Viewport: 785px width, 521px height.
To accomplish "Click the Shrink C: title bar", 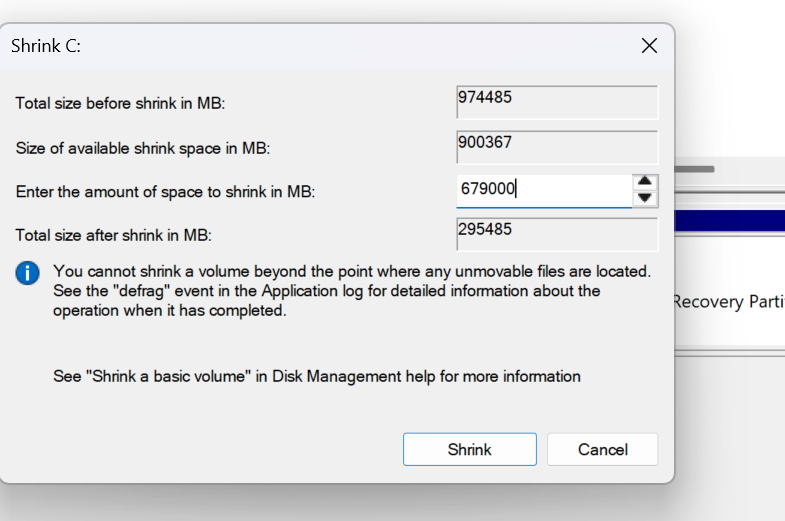I will coord(300,46).
